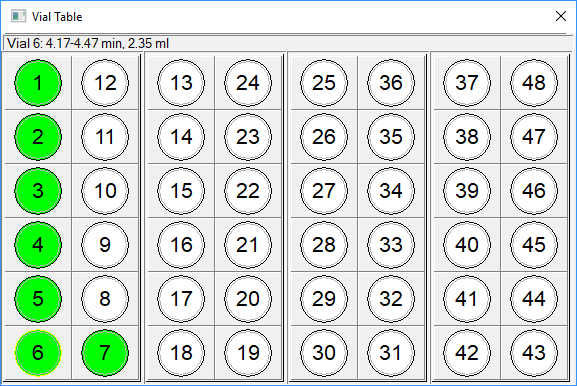
Task: Select filled green vial 1
Action: [38, 83]
